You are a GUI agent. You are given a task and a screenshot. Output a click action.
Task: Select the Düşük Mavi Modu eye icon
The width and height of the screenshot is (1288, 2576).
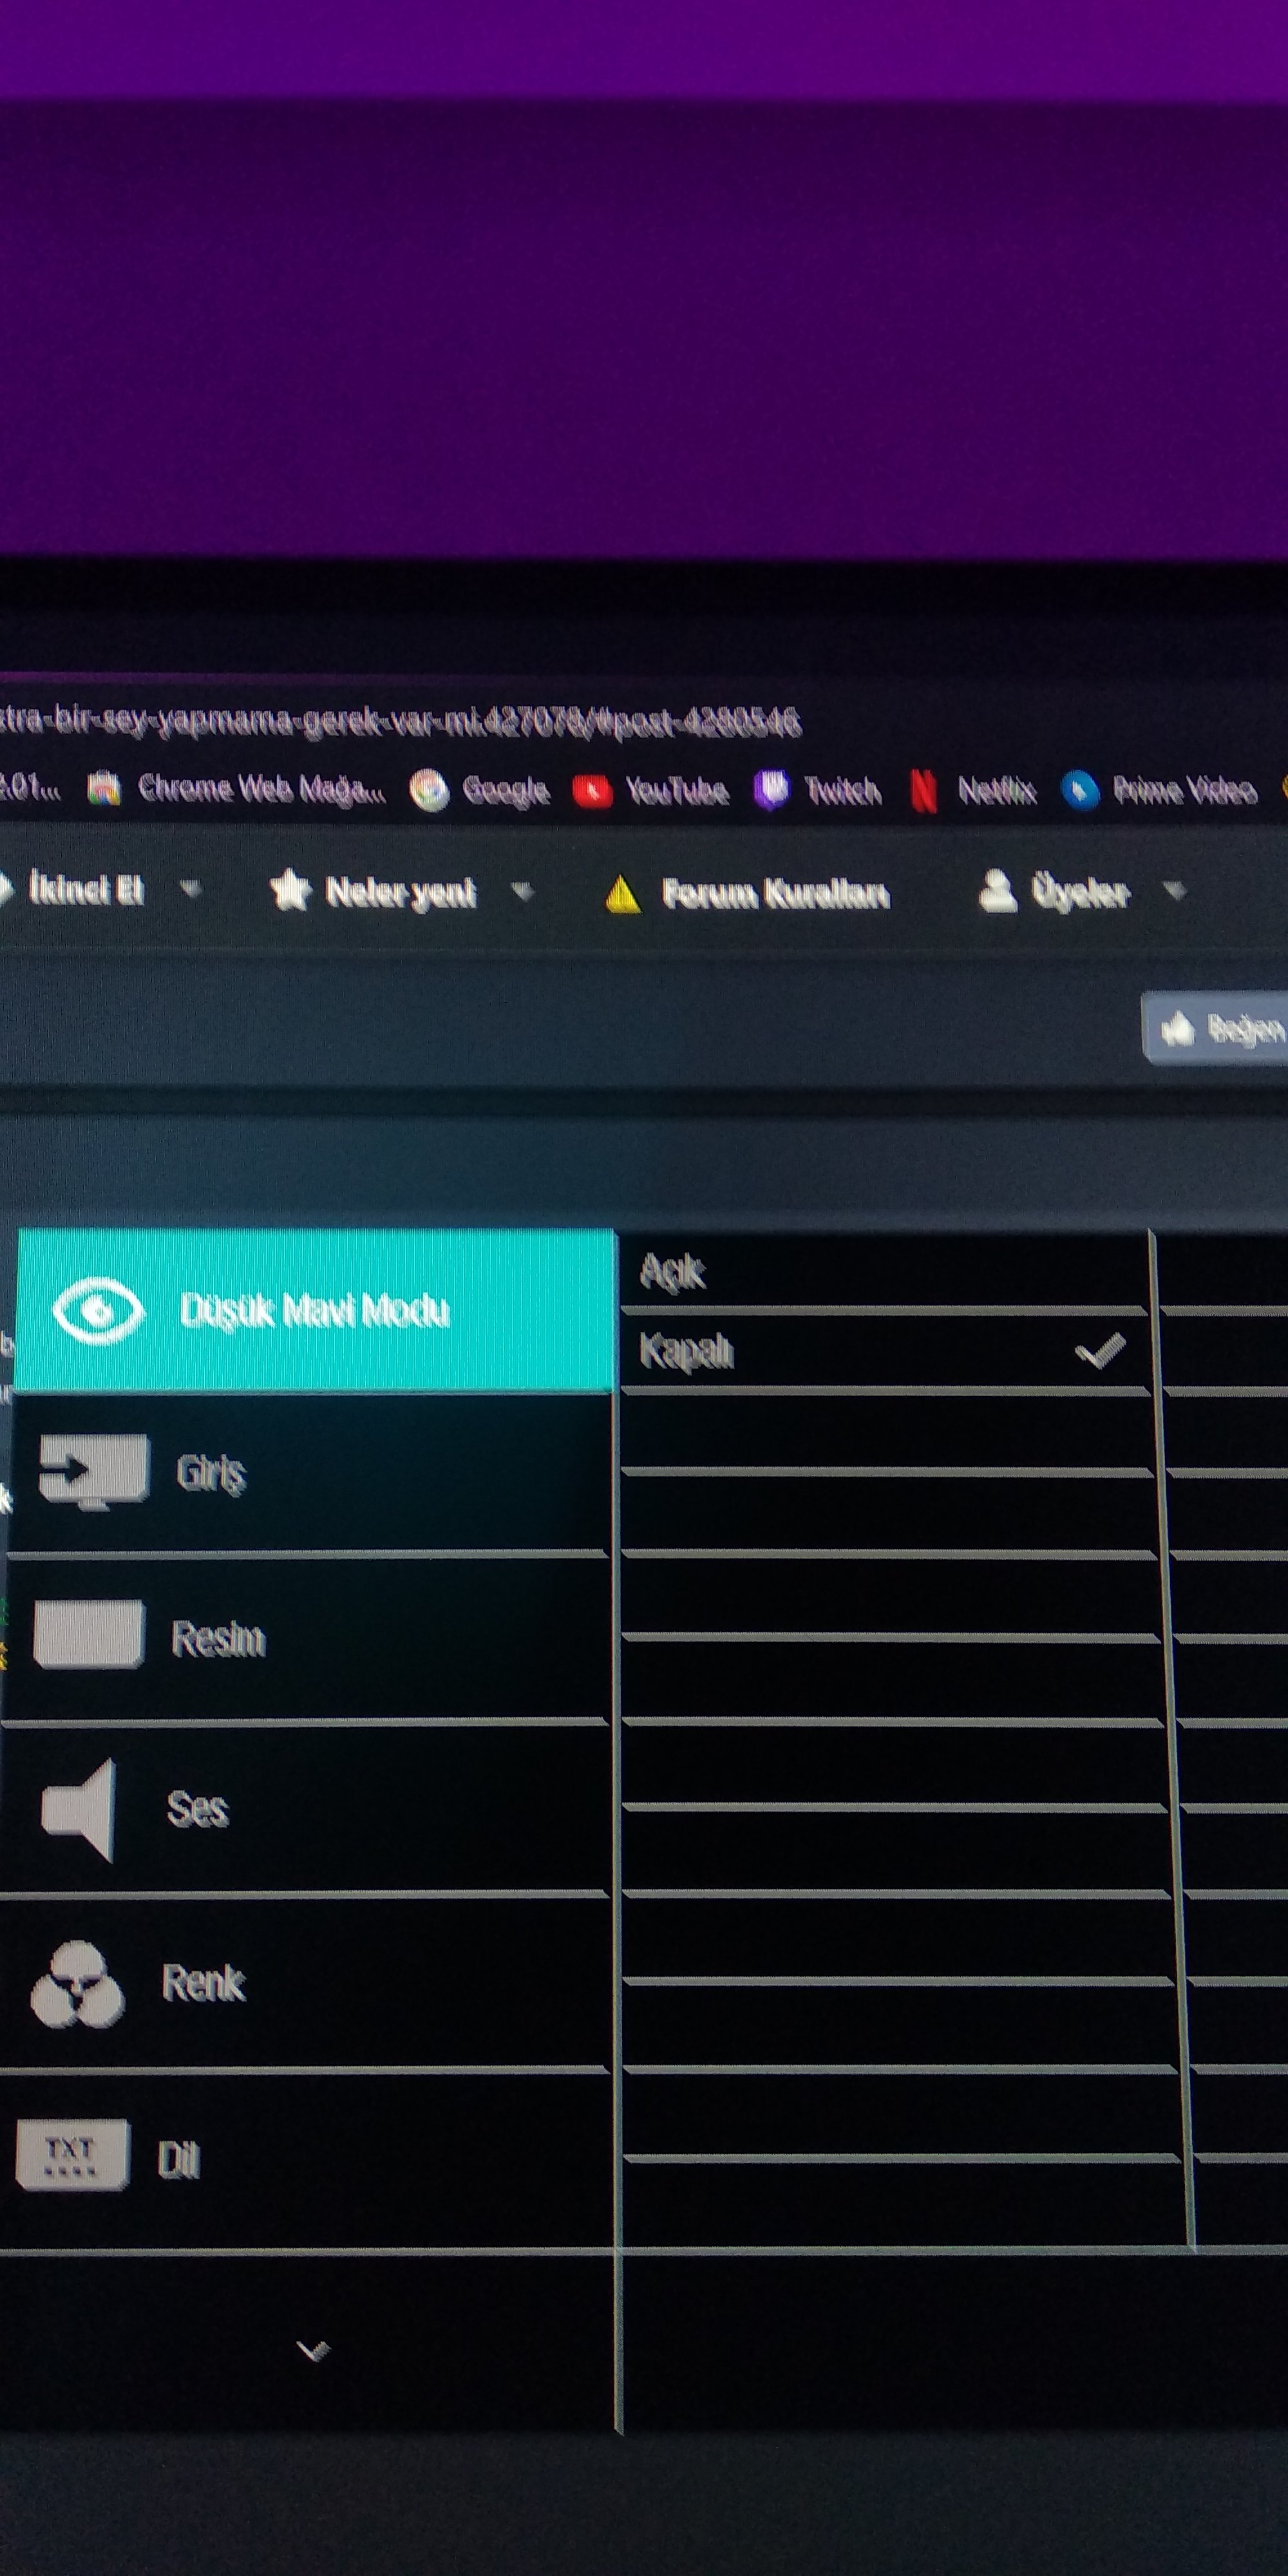[x=98, y=1310]
